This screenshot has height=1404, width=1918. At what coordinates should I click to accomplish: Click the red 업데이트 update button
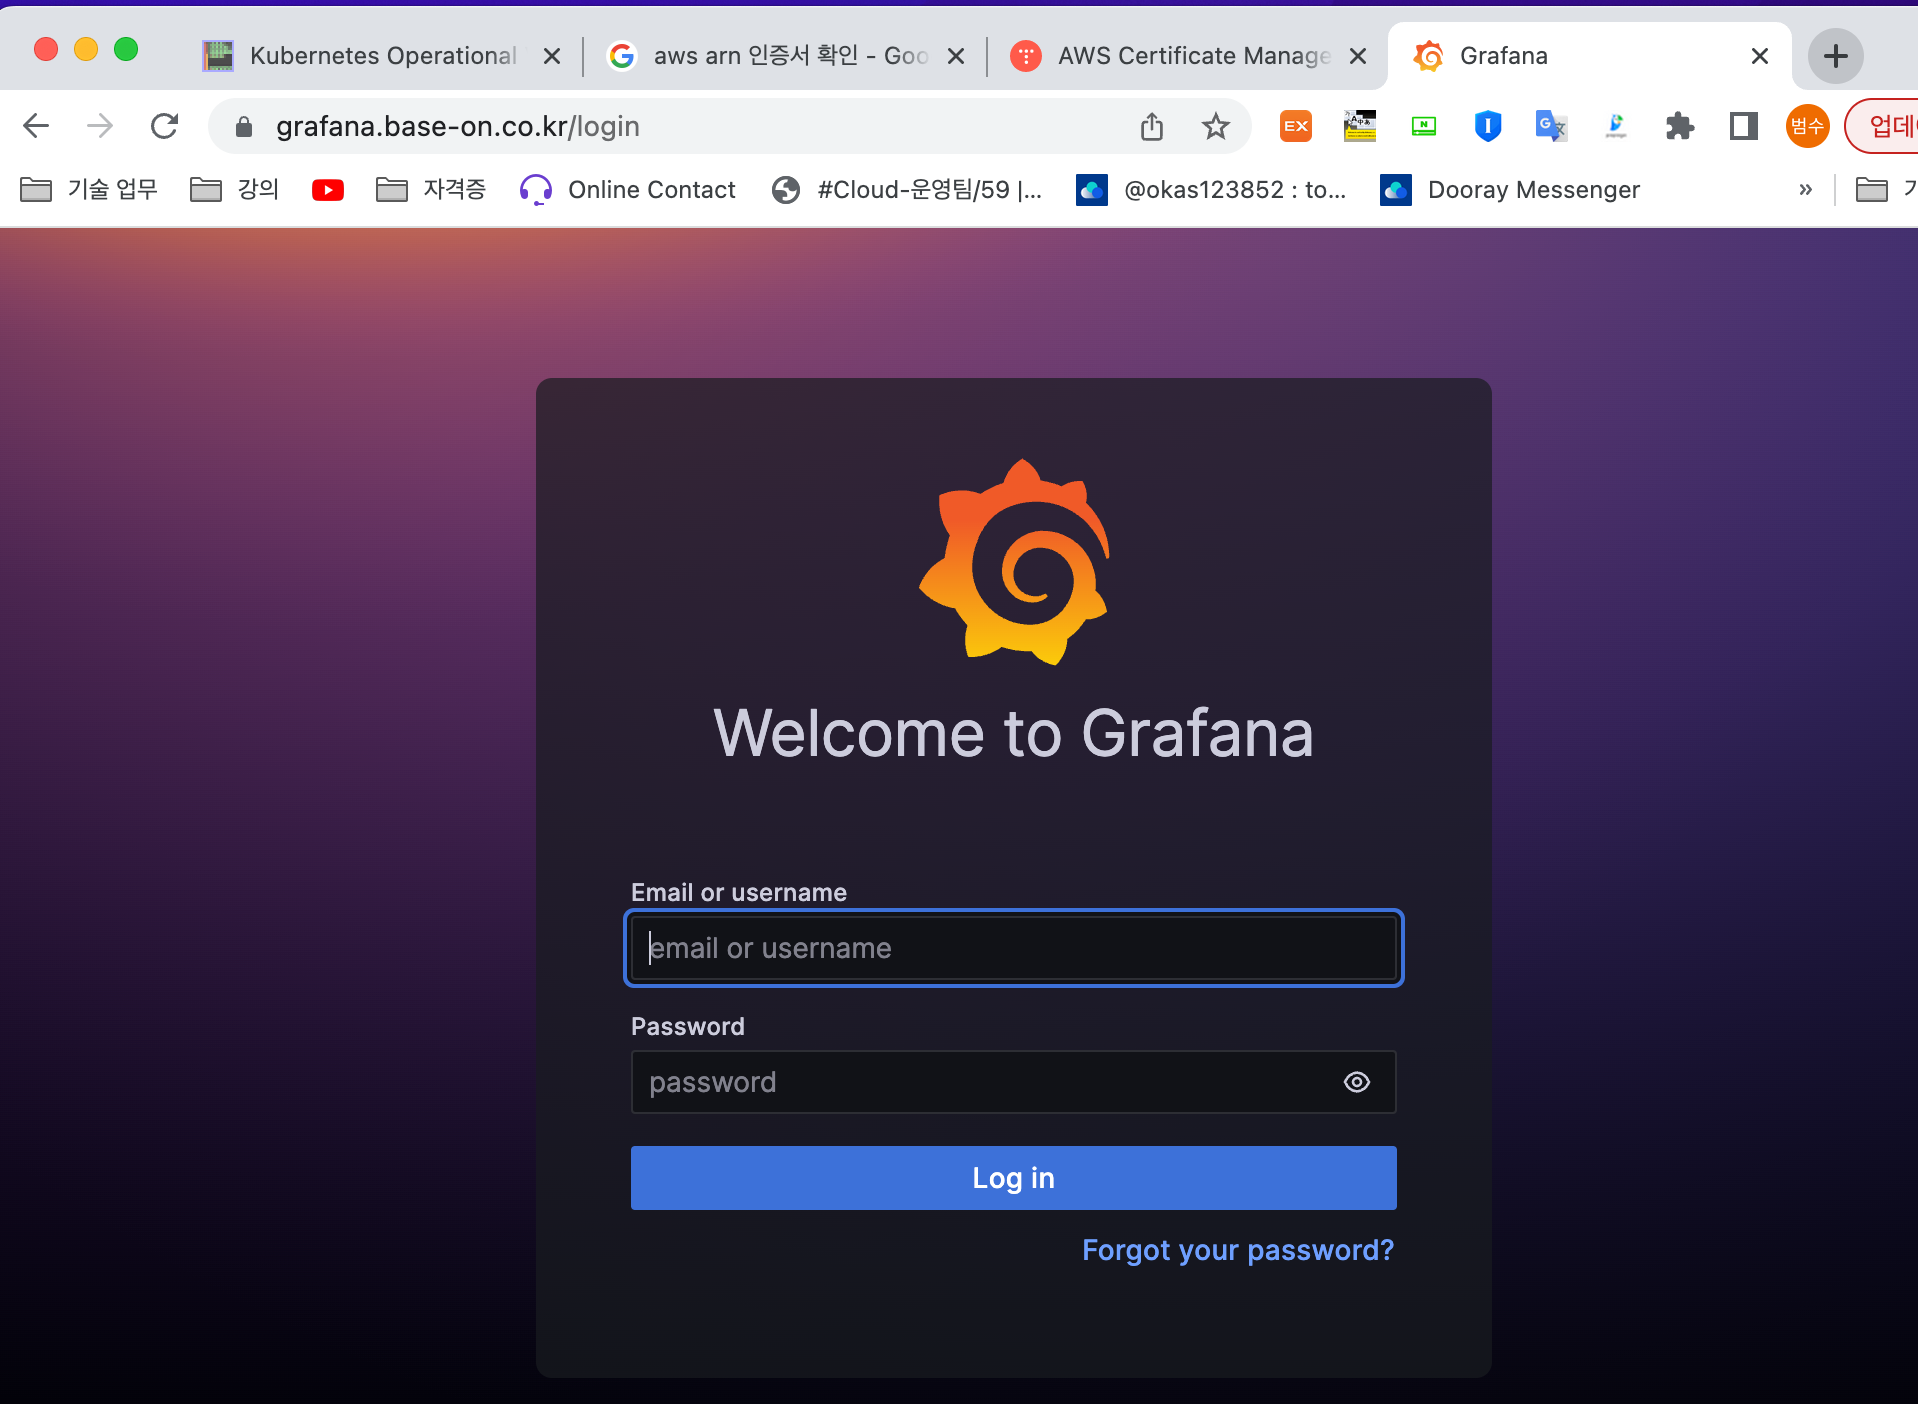[1884, 126]
